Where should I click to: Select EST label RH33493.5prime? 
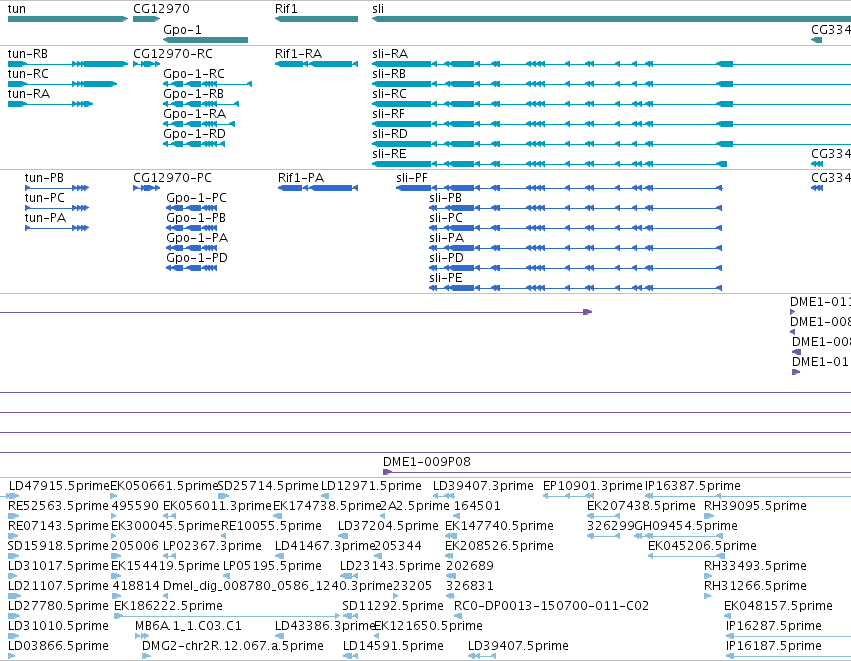pos(755,567)
